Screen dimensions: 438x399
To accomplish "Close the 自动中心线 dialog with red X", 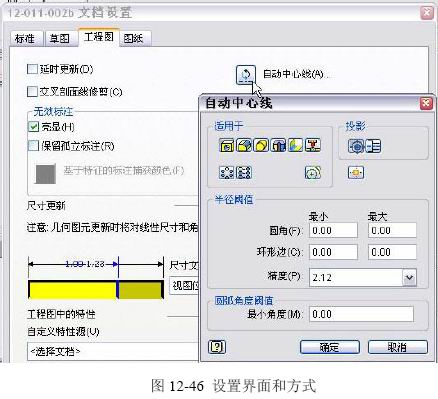I will 426,103.
